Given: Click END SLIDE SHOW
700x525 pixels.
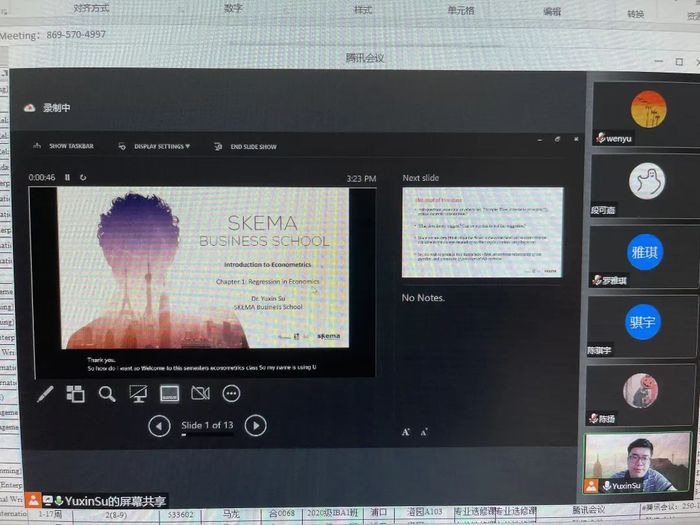Looking at the screenshot, I should coord(246,146).
